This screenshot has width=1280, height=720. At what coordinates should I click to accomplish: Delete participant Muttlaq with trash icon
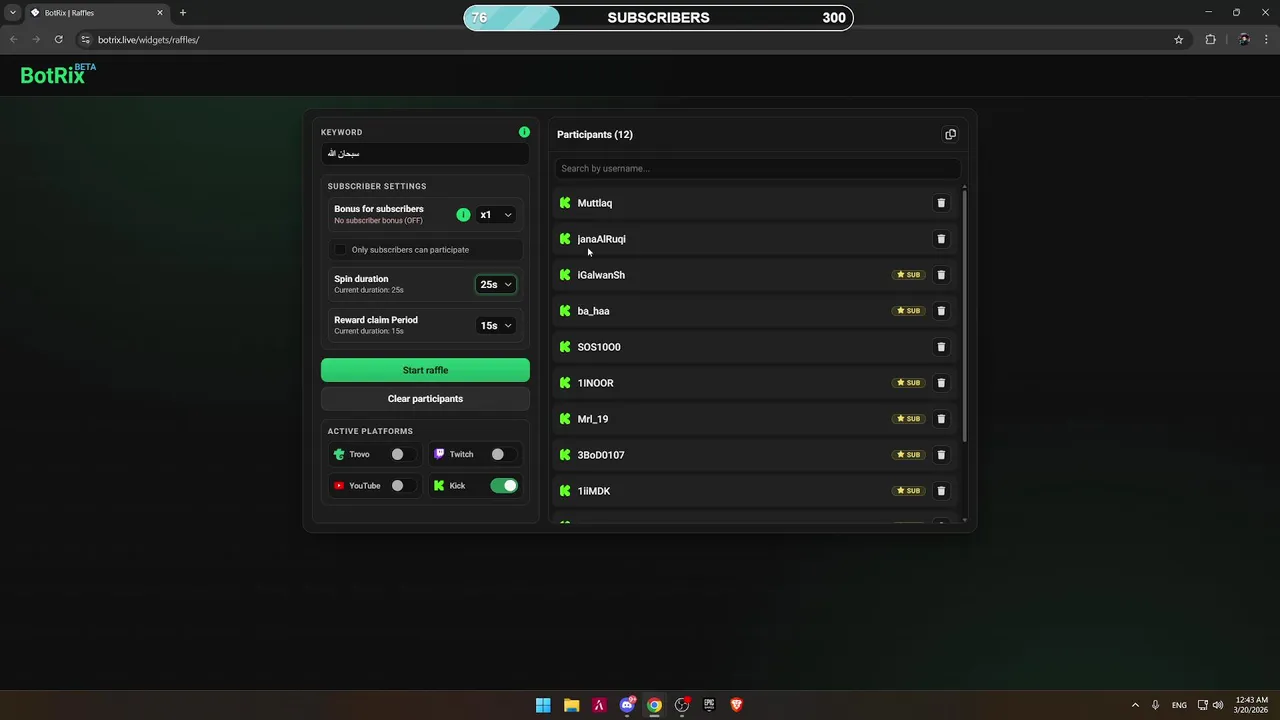(x=941, y=203)
